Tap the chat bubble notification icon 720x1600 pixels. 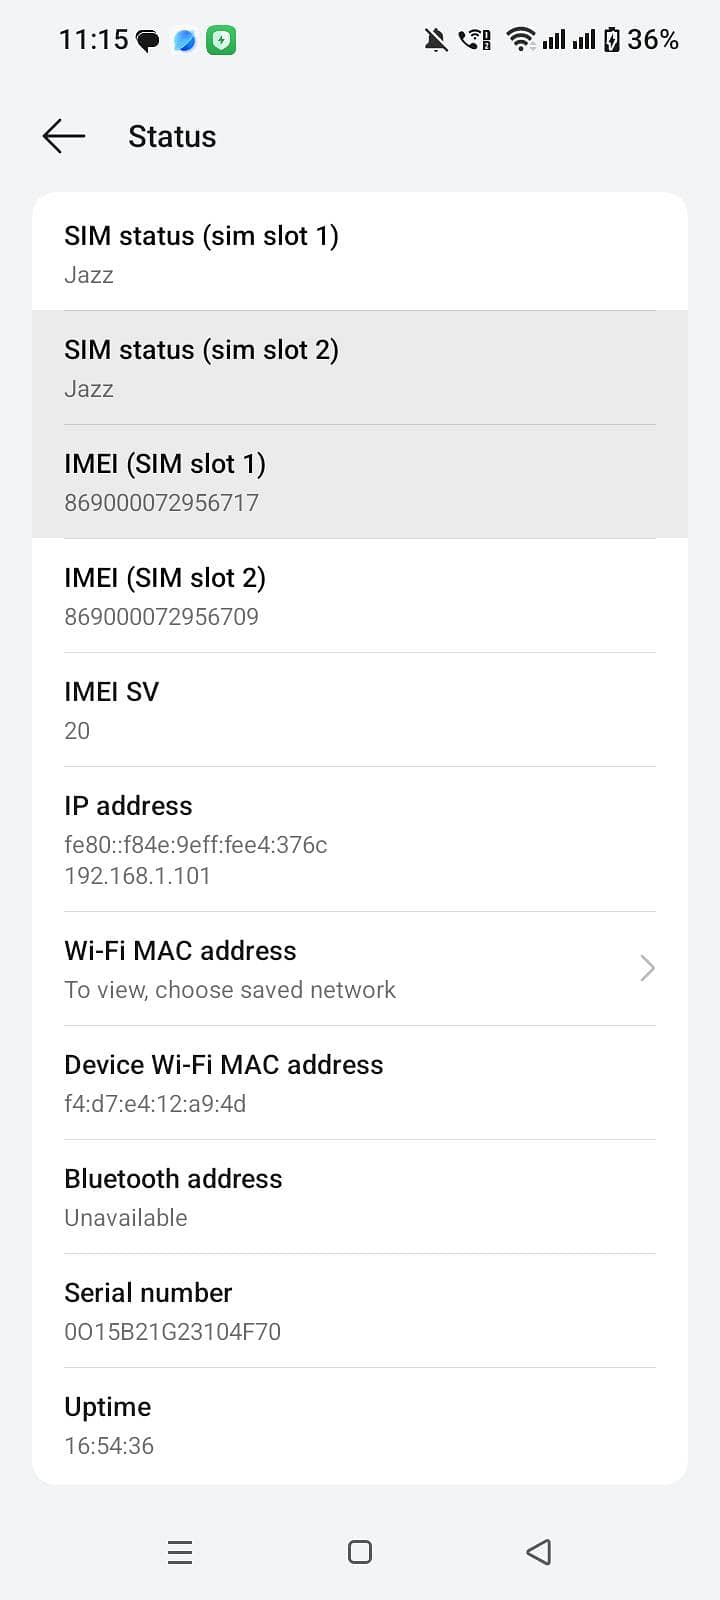[x=148, y=41]
